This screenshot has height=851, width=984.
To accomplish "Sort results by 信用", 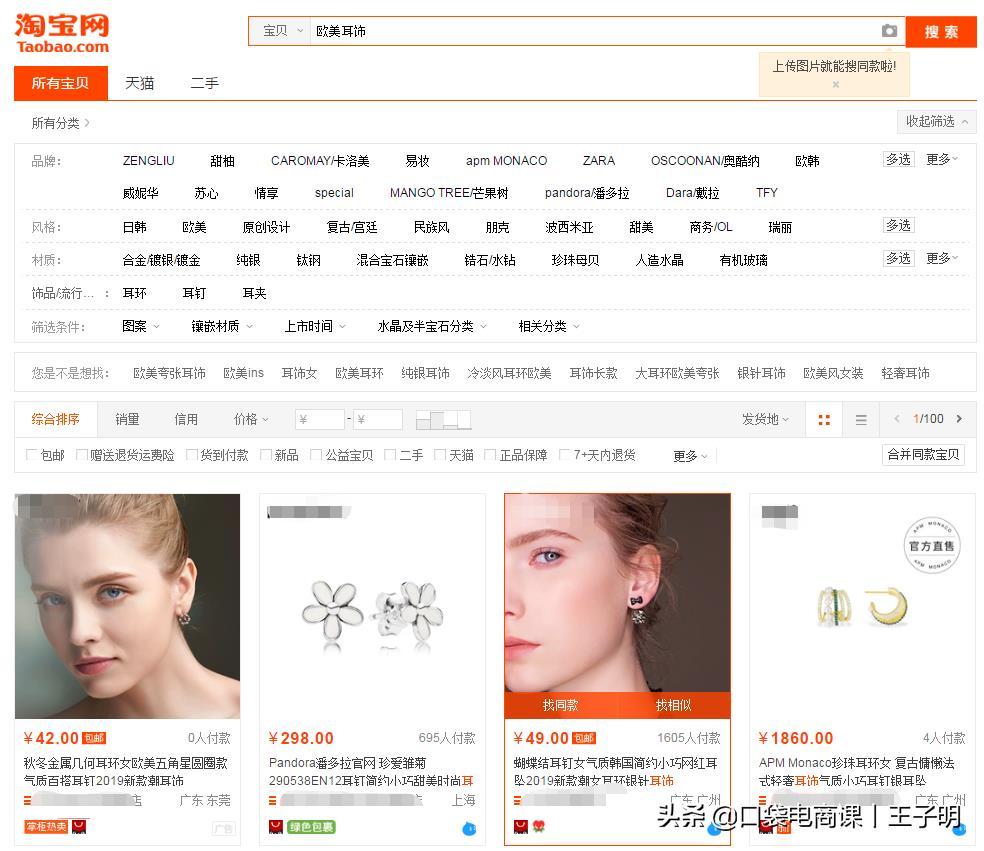I will coord(186,419).
